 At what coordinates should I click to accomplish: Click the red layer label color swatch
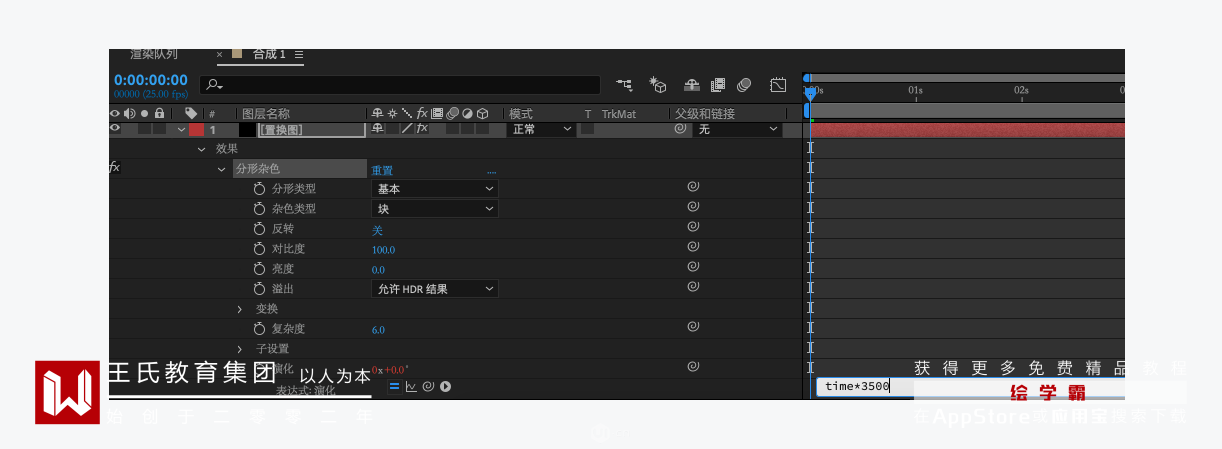tap(196, 129)
